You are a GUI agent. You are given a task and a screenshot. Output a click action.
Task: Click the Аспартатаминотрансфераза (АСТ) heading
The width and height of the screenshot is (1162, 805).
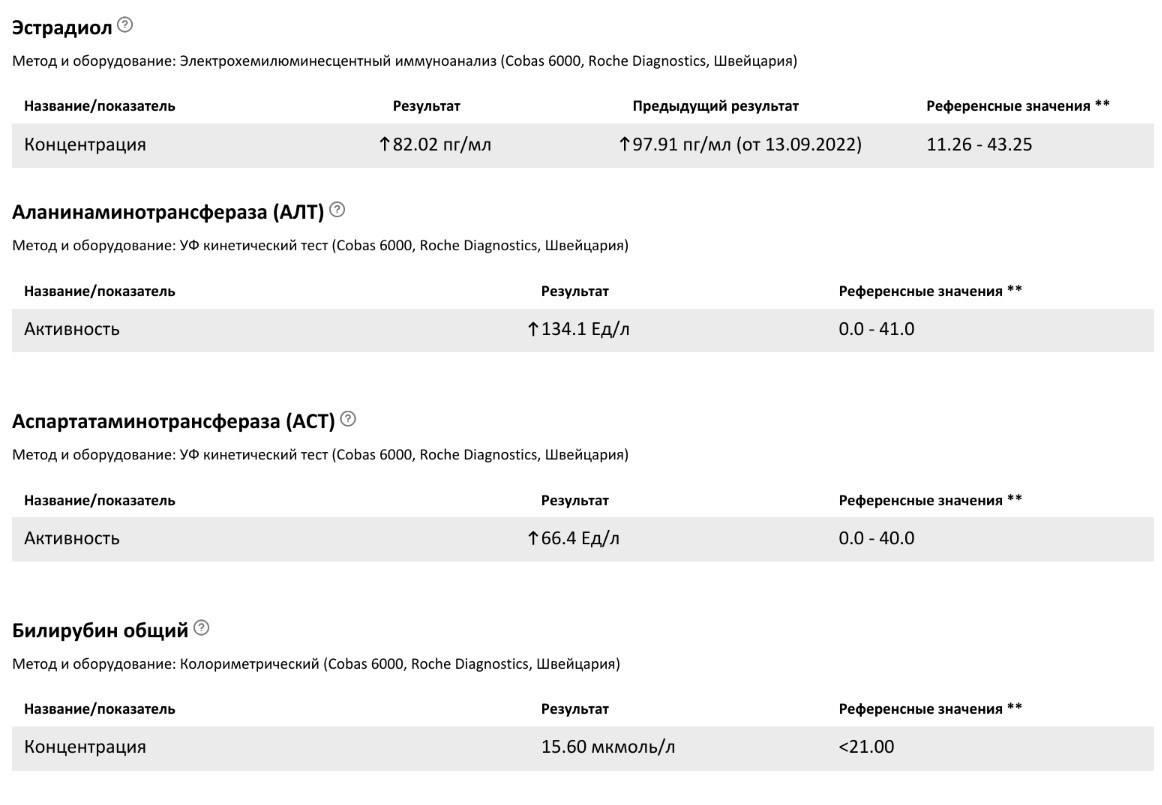click(x=173, y=421)
